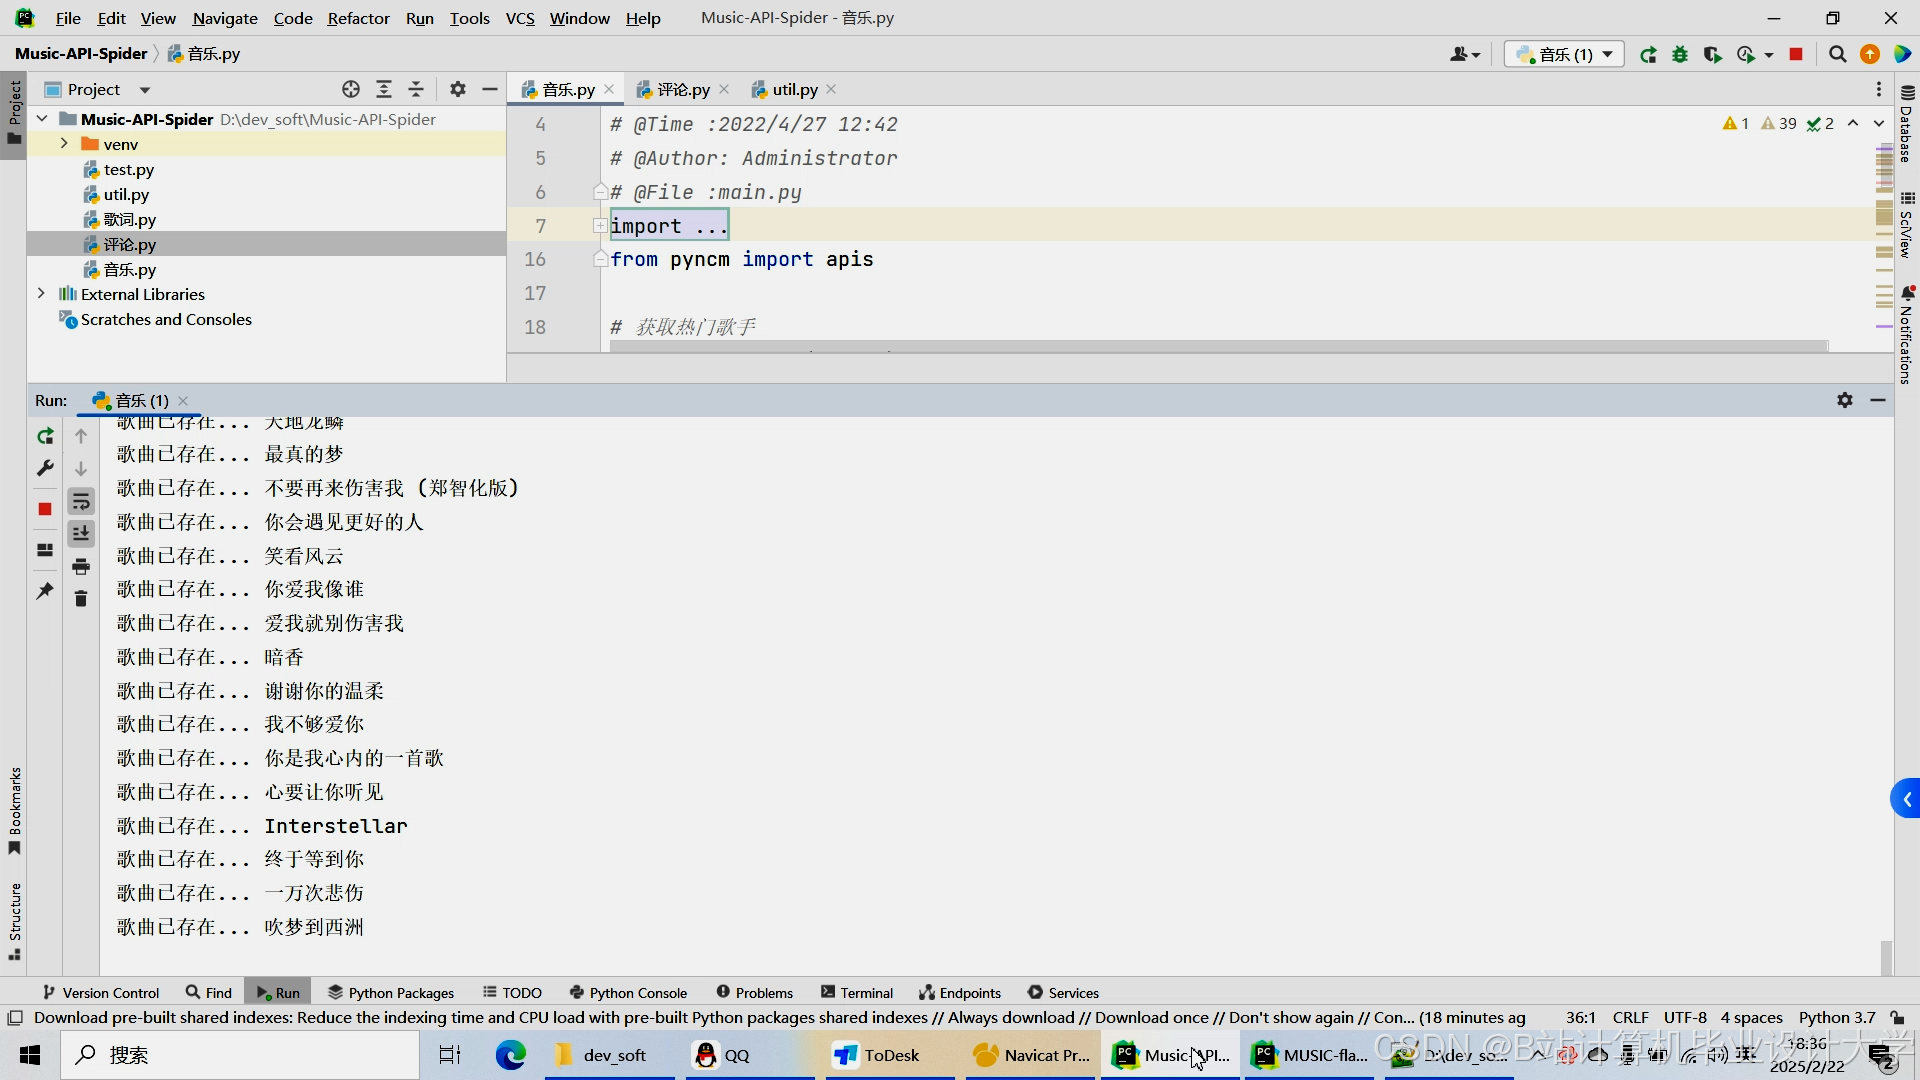Click the Debug bug icon in toolbar
Screen dimensions: 1920x1080
pos(1680,55)
